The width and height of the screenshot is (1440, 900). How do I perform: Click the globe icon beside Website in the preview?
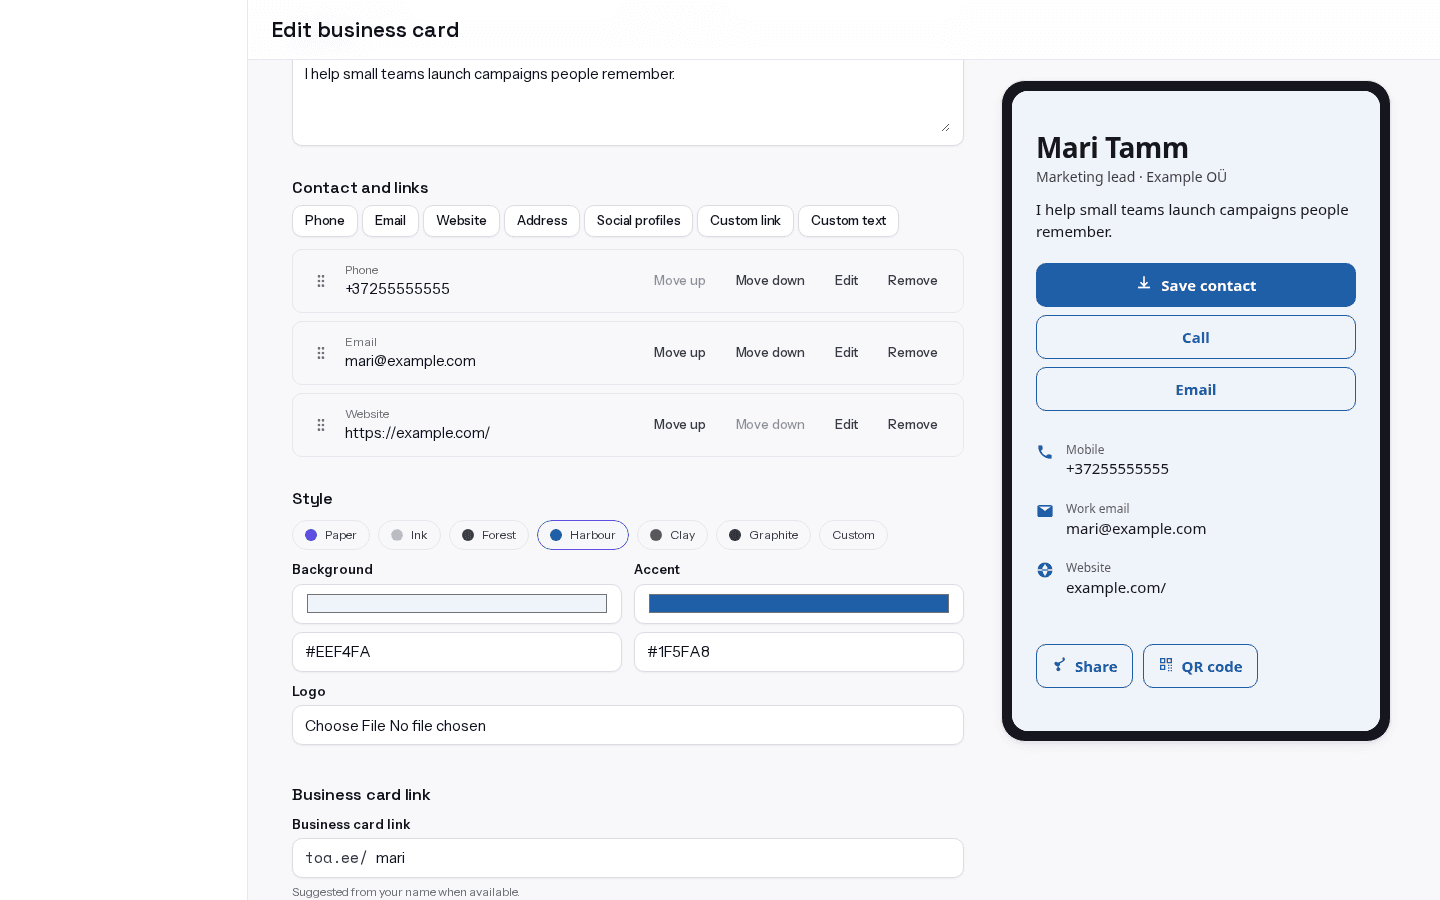click(x=1045, y=570)
